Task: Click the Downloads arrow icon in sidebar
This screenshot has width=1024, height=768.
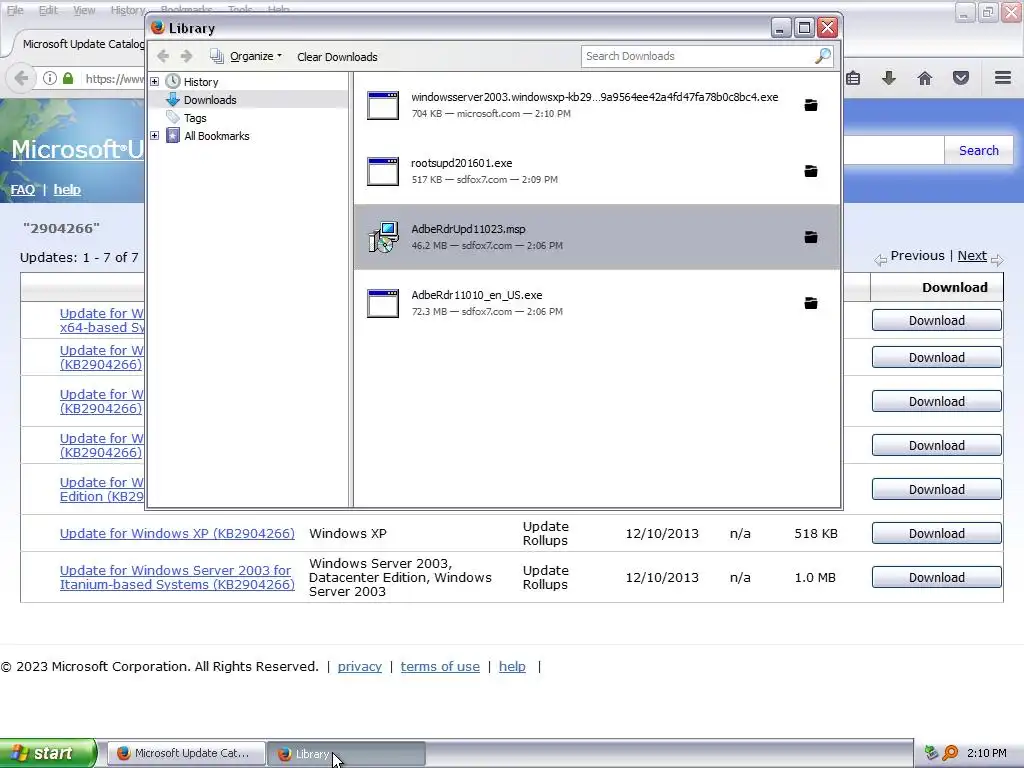Action: (x=172, y=99)
